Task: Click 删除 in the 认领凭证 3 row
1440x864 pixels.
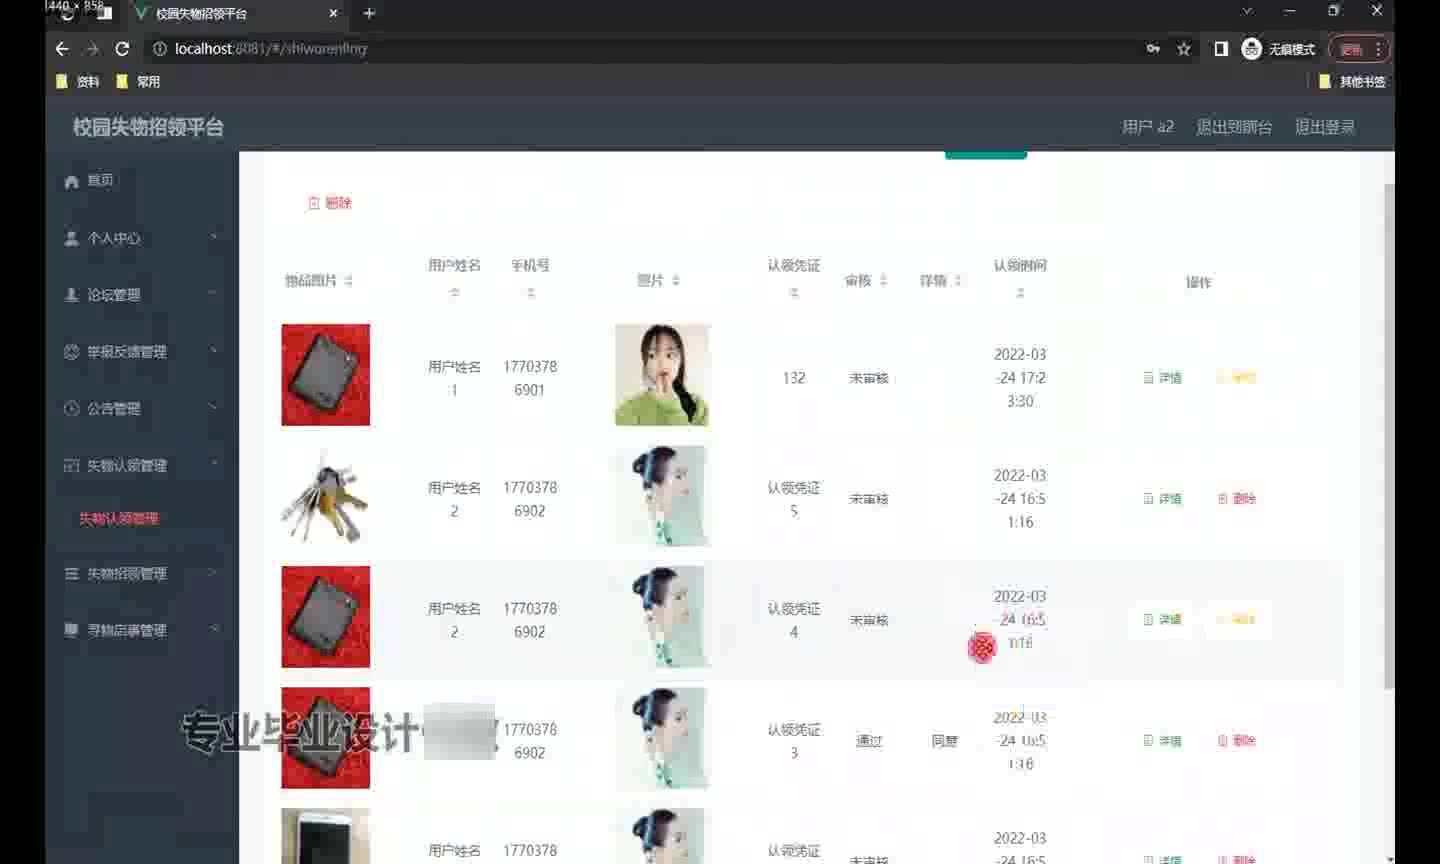Action: pyautogui.click(x=1237, y=741)
